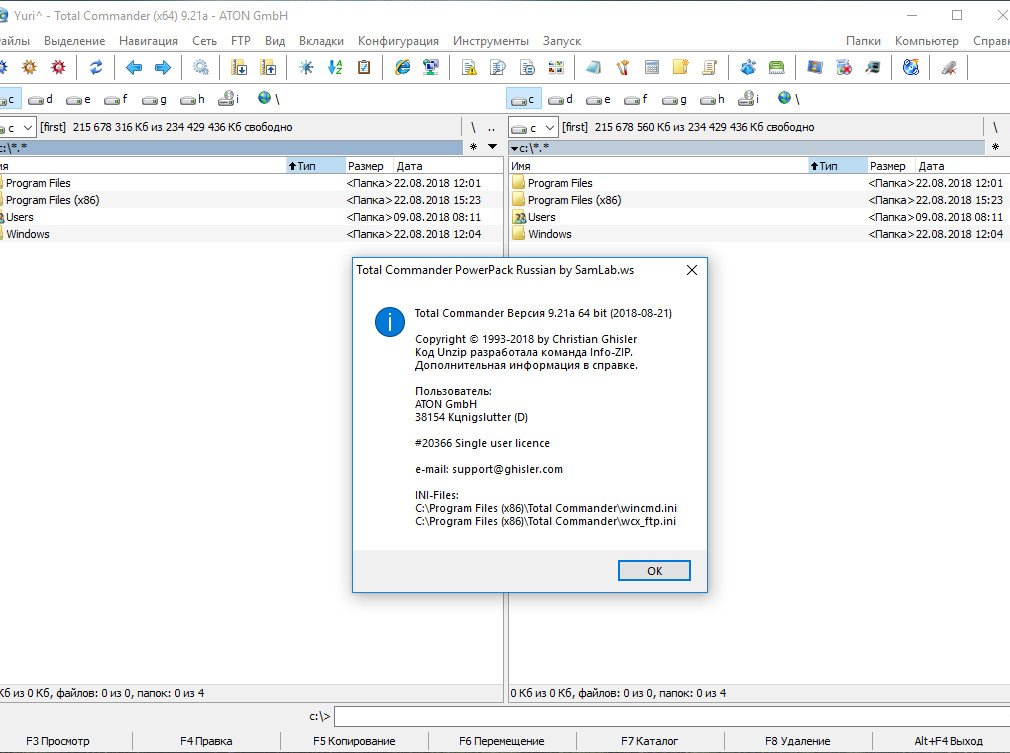Click the four-thumbnail view icon
The height and width of the screenshot is (753, 1010).
(x=556, y=67)
